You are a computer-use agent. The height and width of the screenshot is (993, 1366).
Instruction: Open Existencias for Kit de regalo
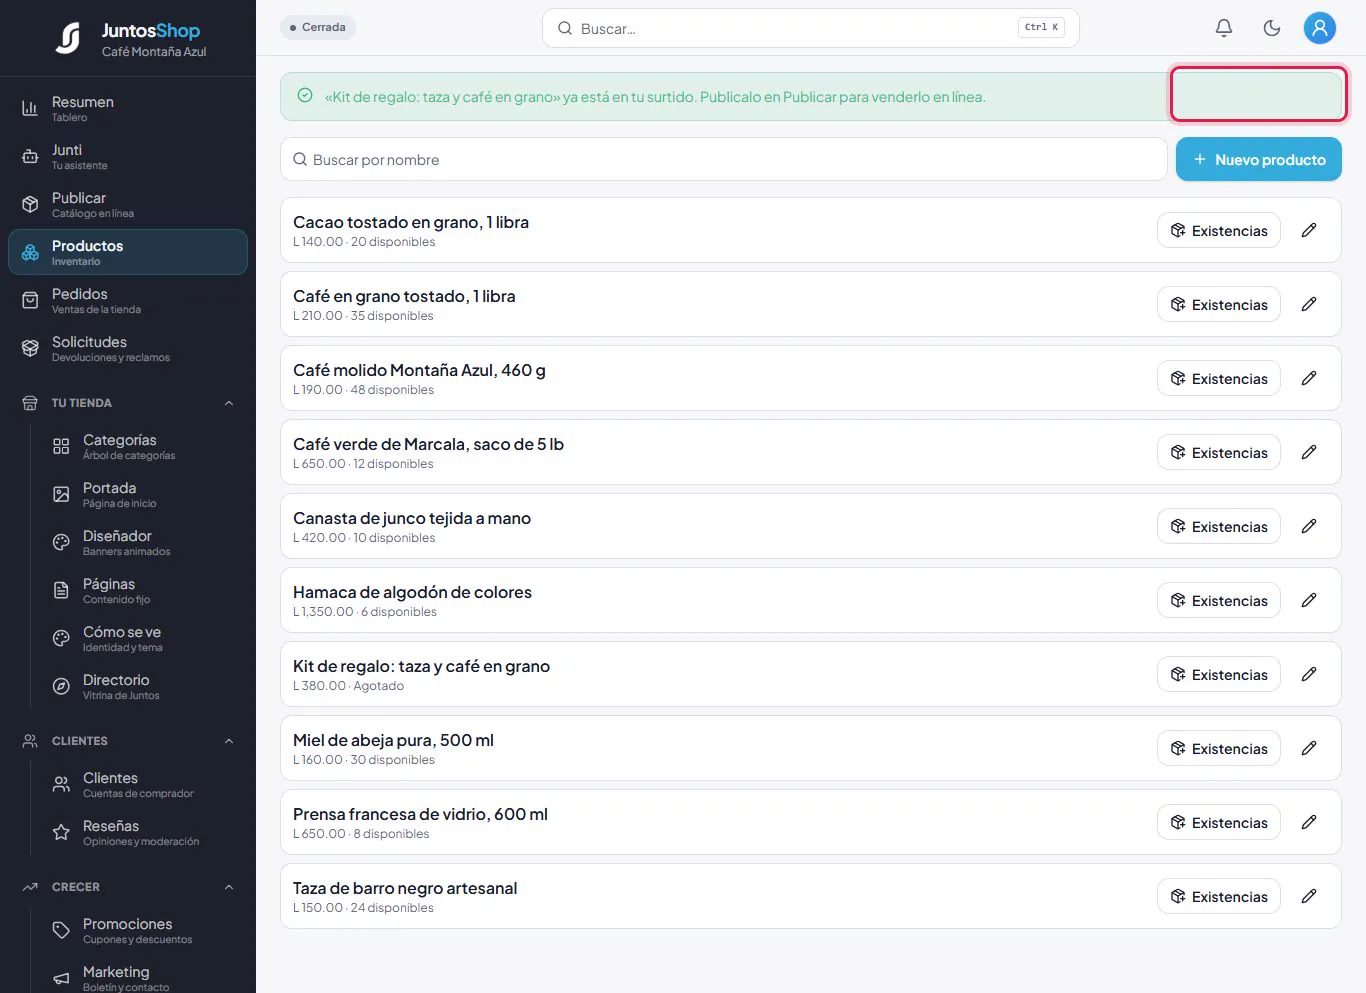(x=1219, y=674)
